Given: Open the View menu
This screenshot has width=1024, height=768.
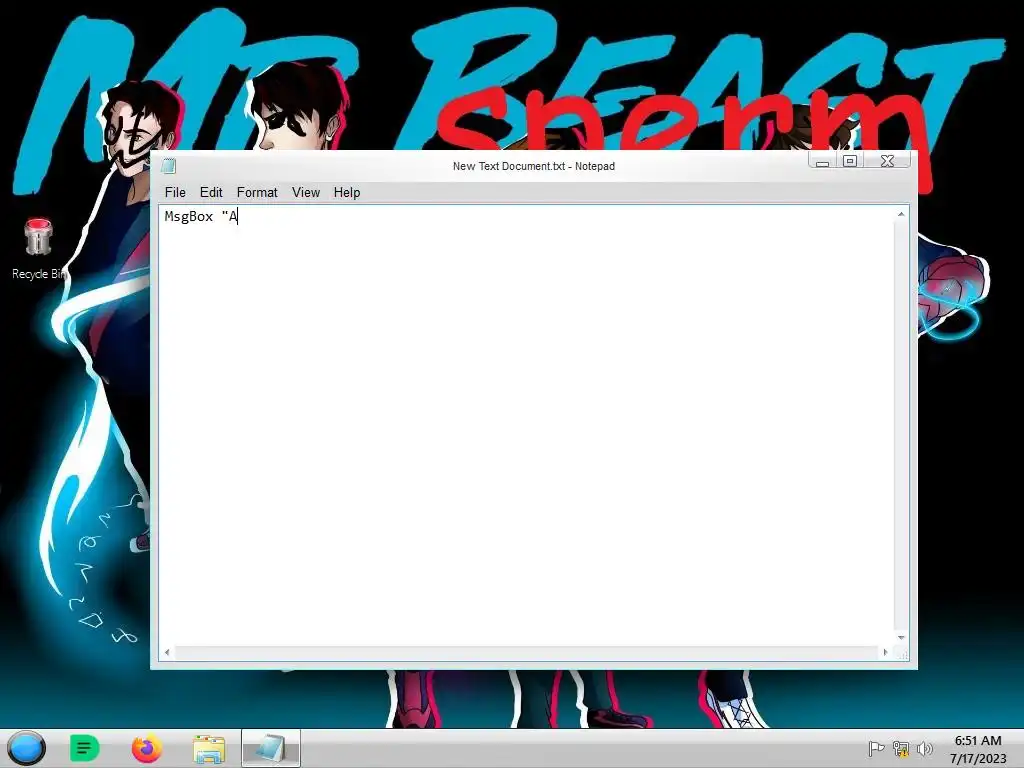Looking at the screenshot, I should [306, 193].
